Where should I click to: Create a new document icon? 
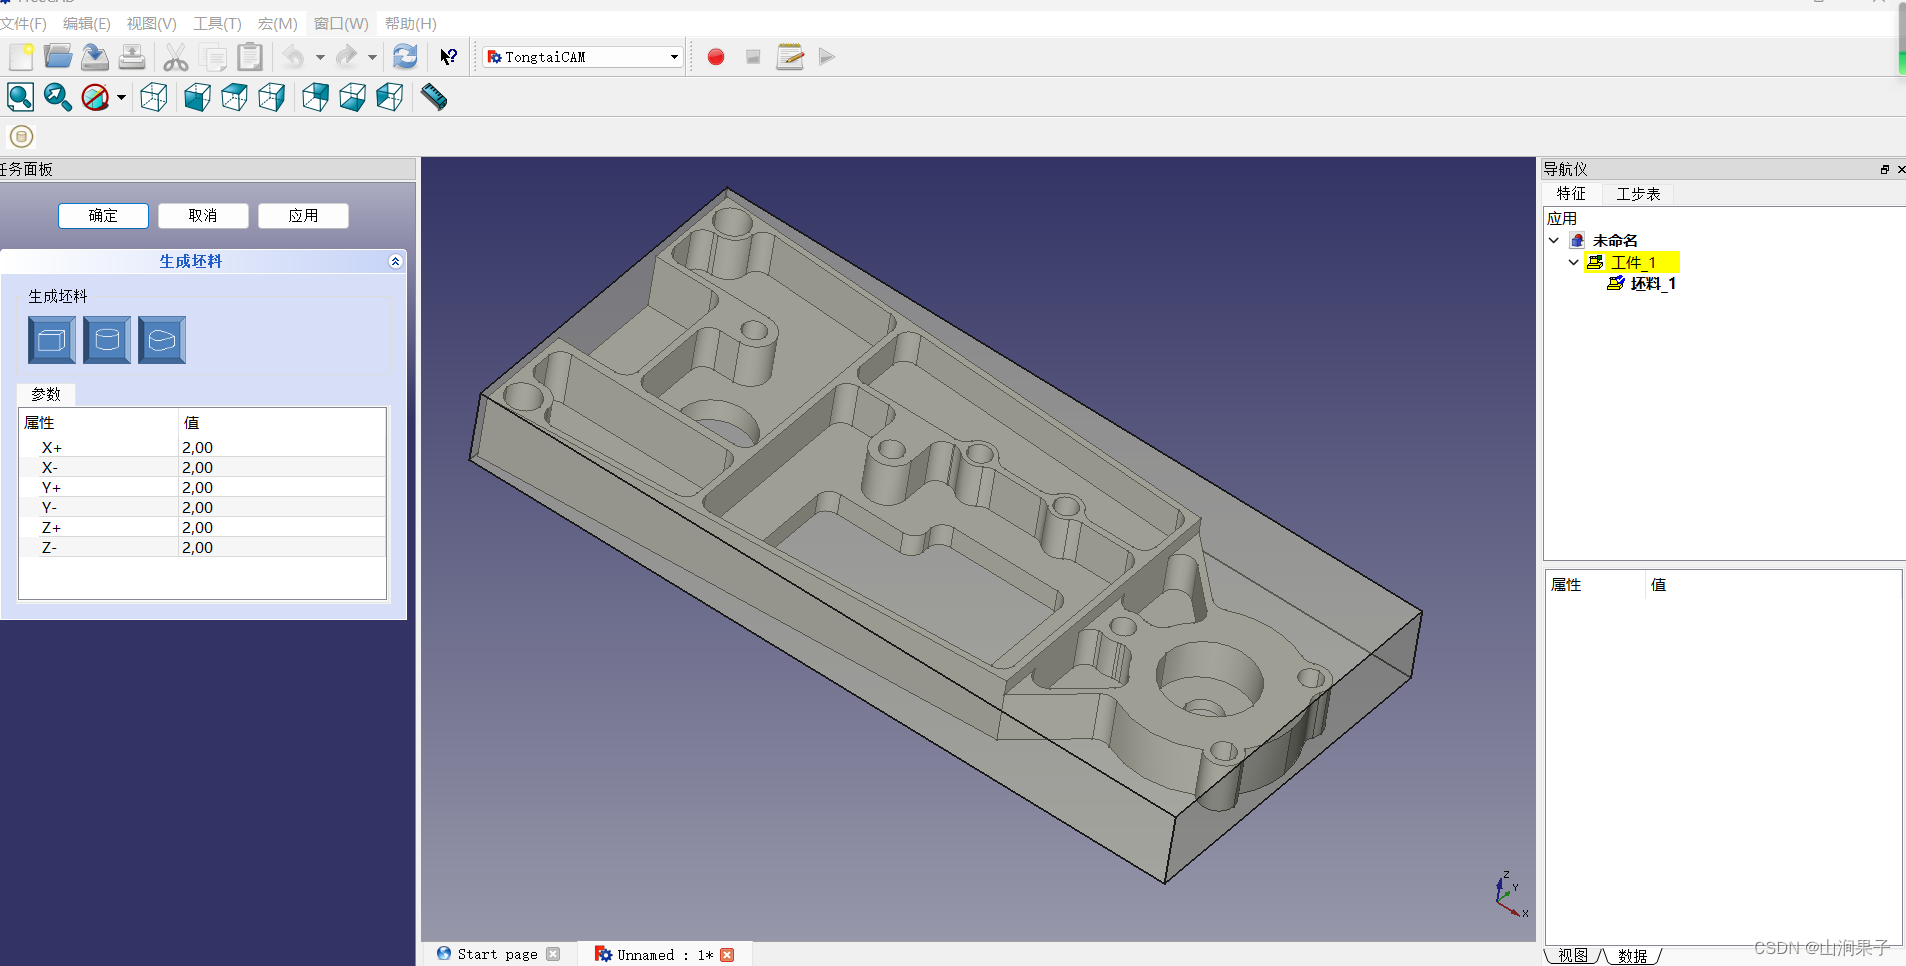[x=21, y=57]
